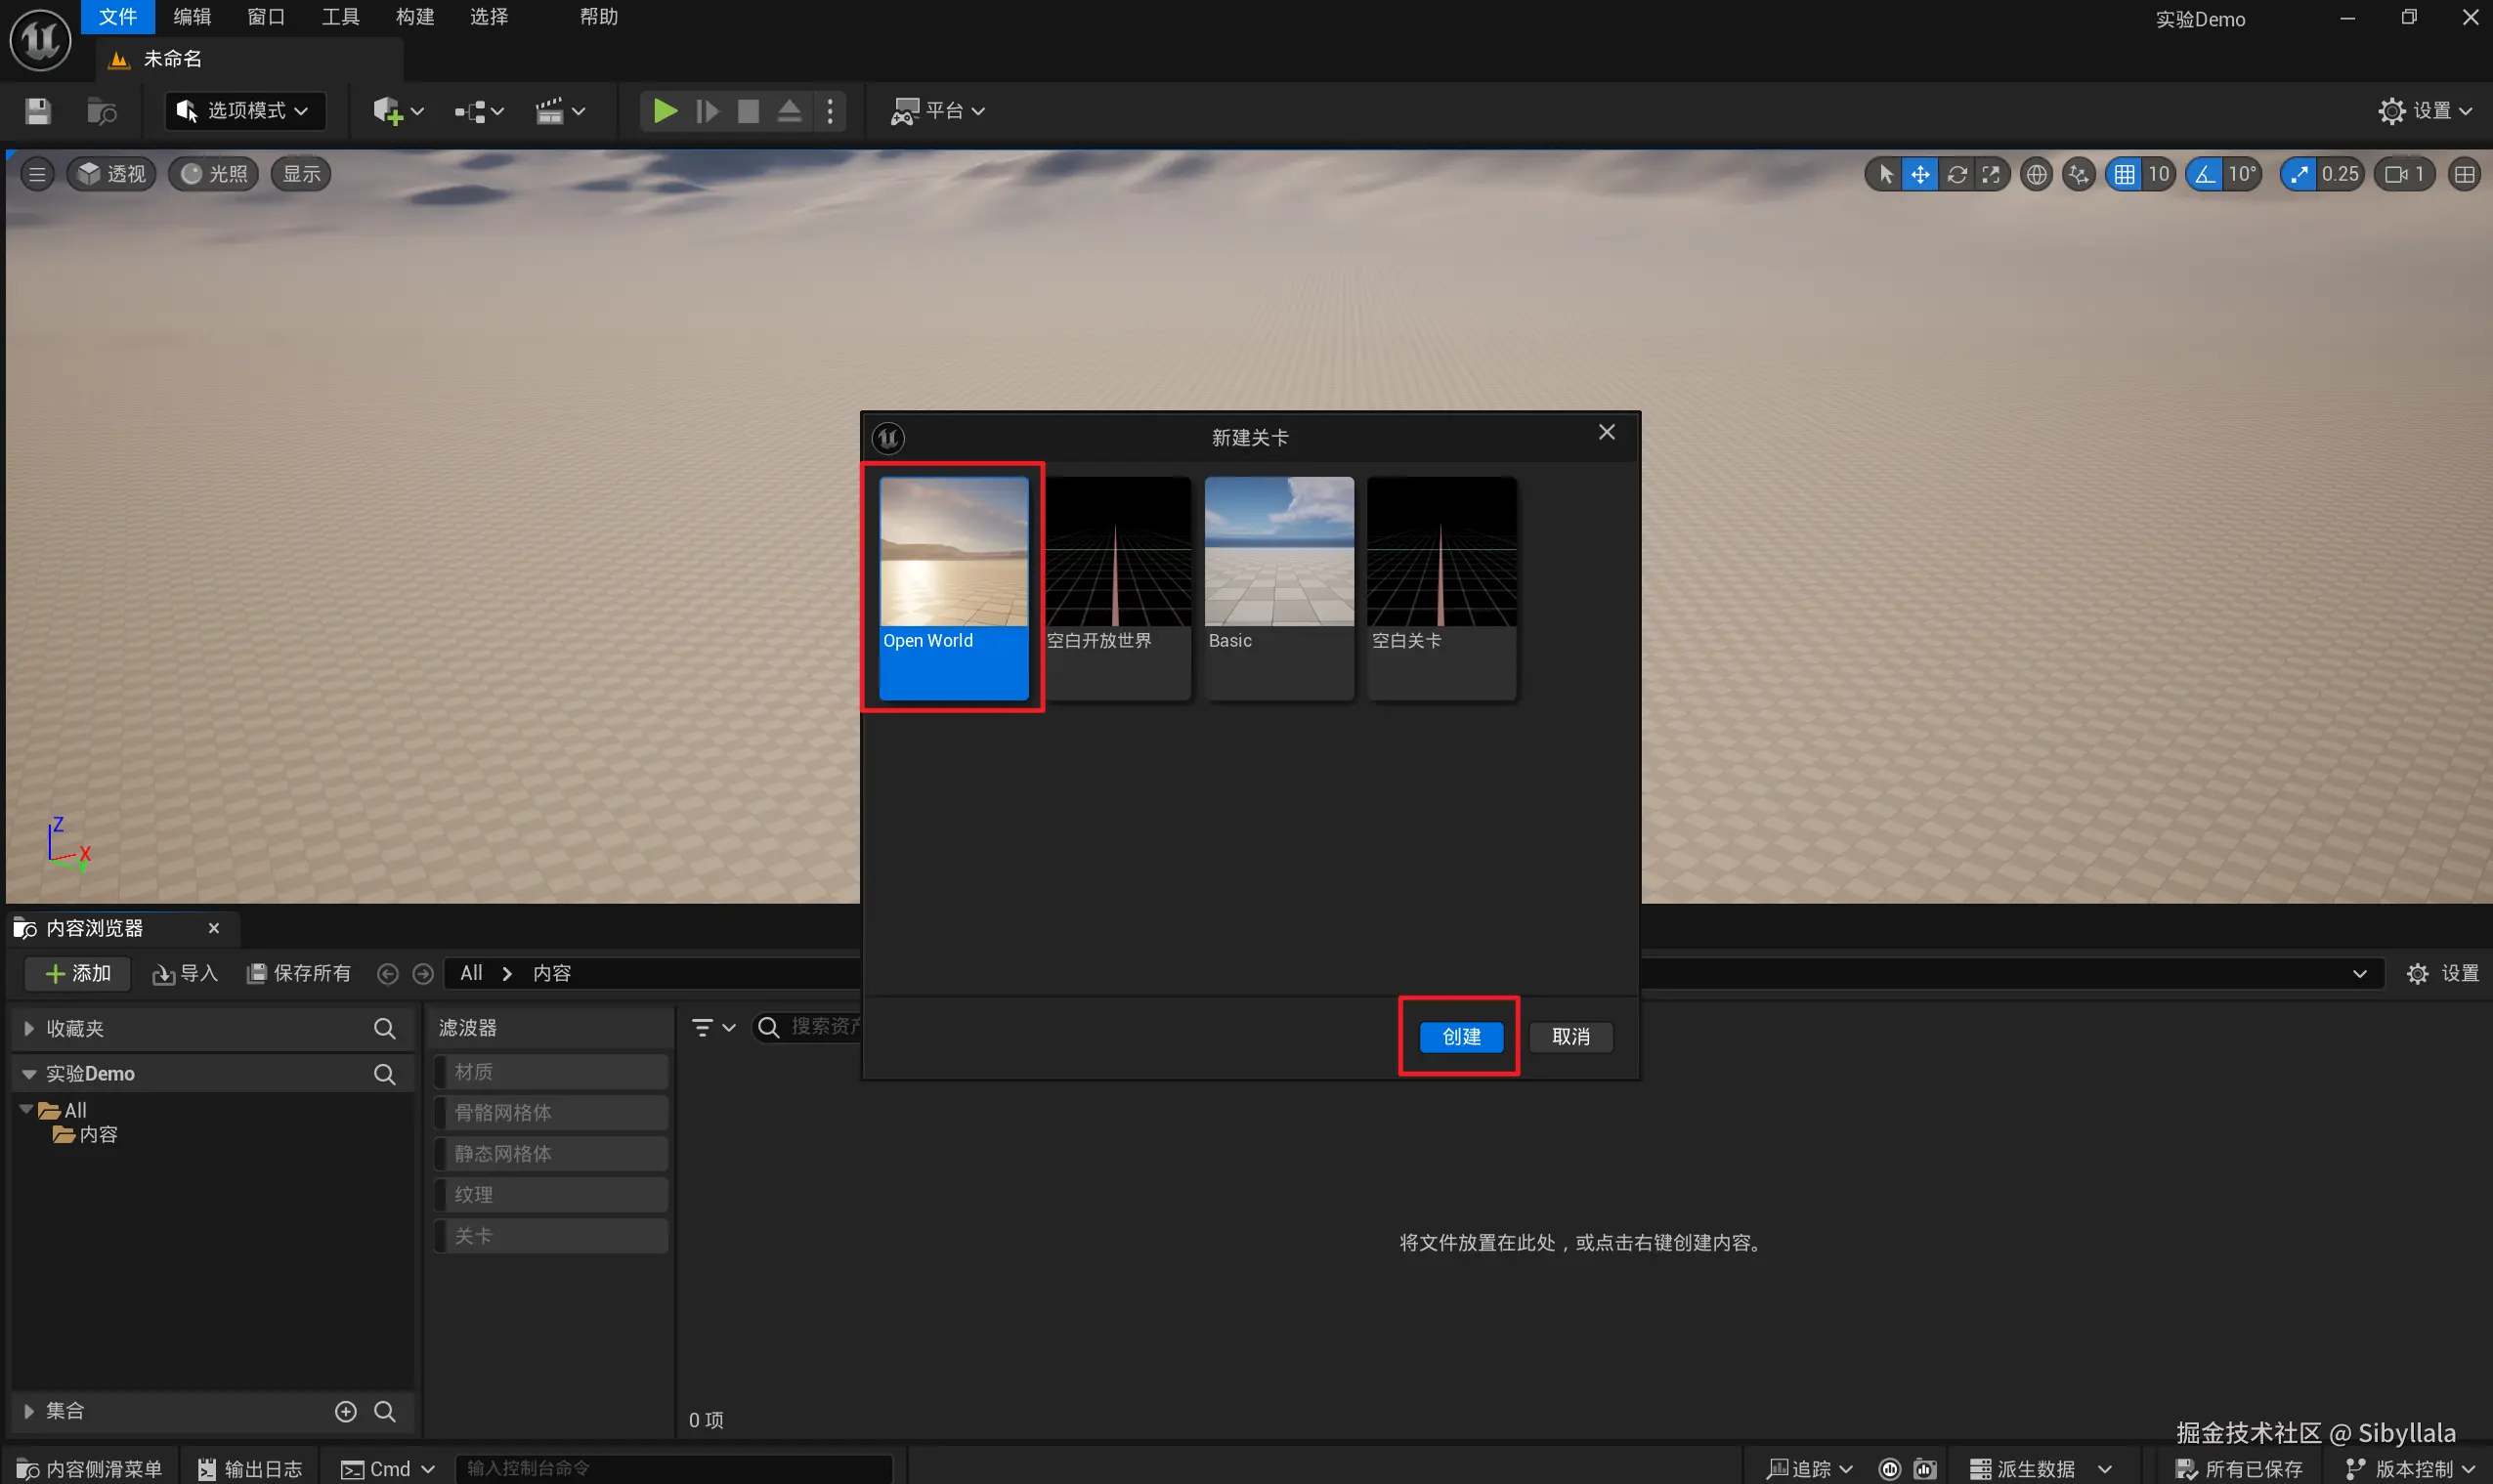Viewport: 2493px width, 1484px height.
Task: Click the rotate transform tool icon
Action: 1957,174
